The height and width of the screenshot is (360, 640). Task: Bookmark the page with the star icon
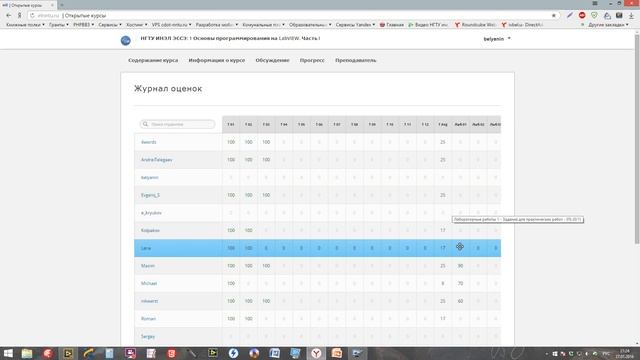[553, 16]
